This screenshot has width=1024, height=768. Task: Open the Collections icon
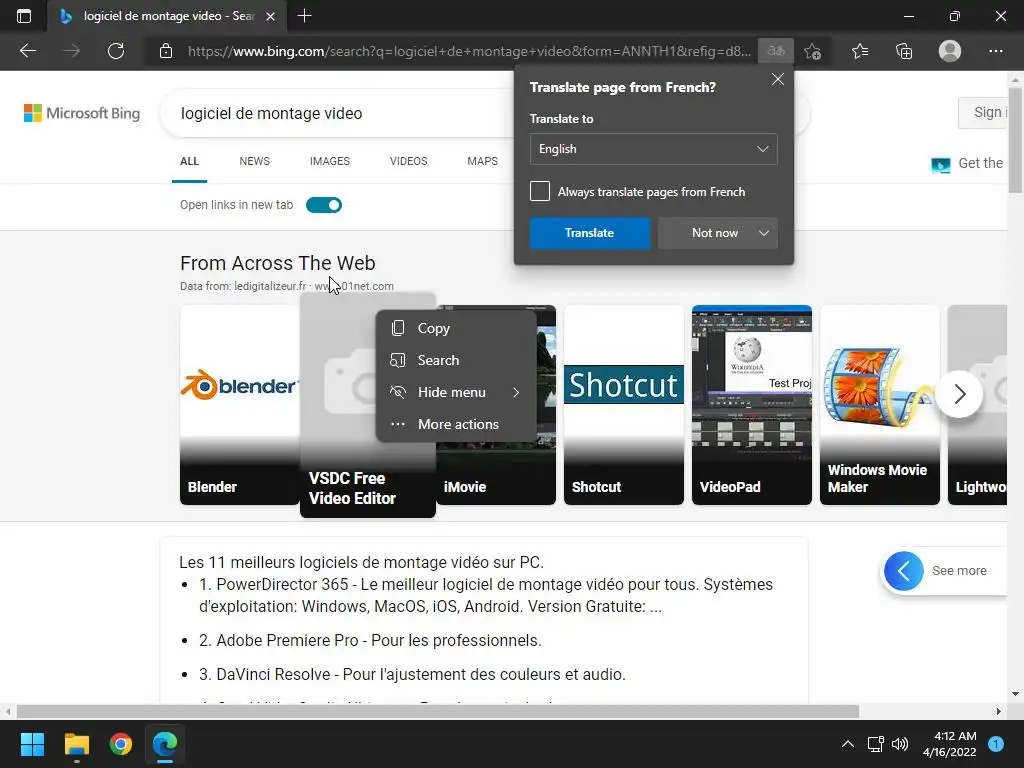pos(904,51)
